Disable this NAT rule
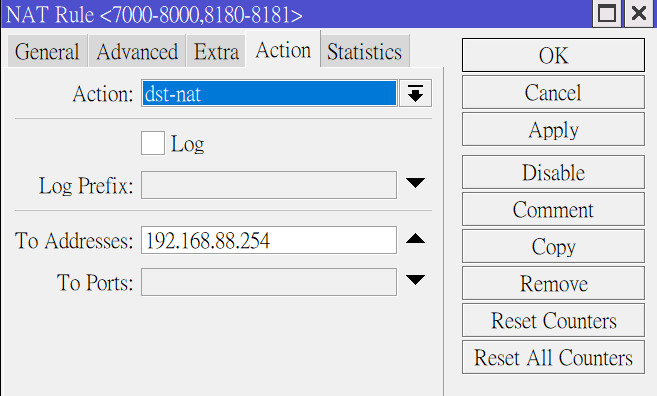This screenshot has width=657, height=396. [x=554, y=172]
